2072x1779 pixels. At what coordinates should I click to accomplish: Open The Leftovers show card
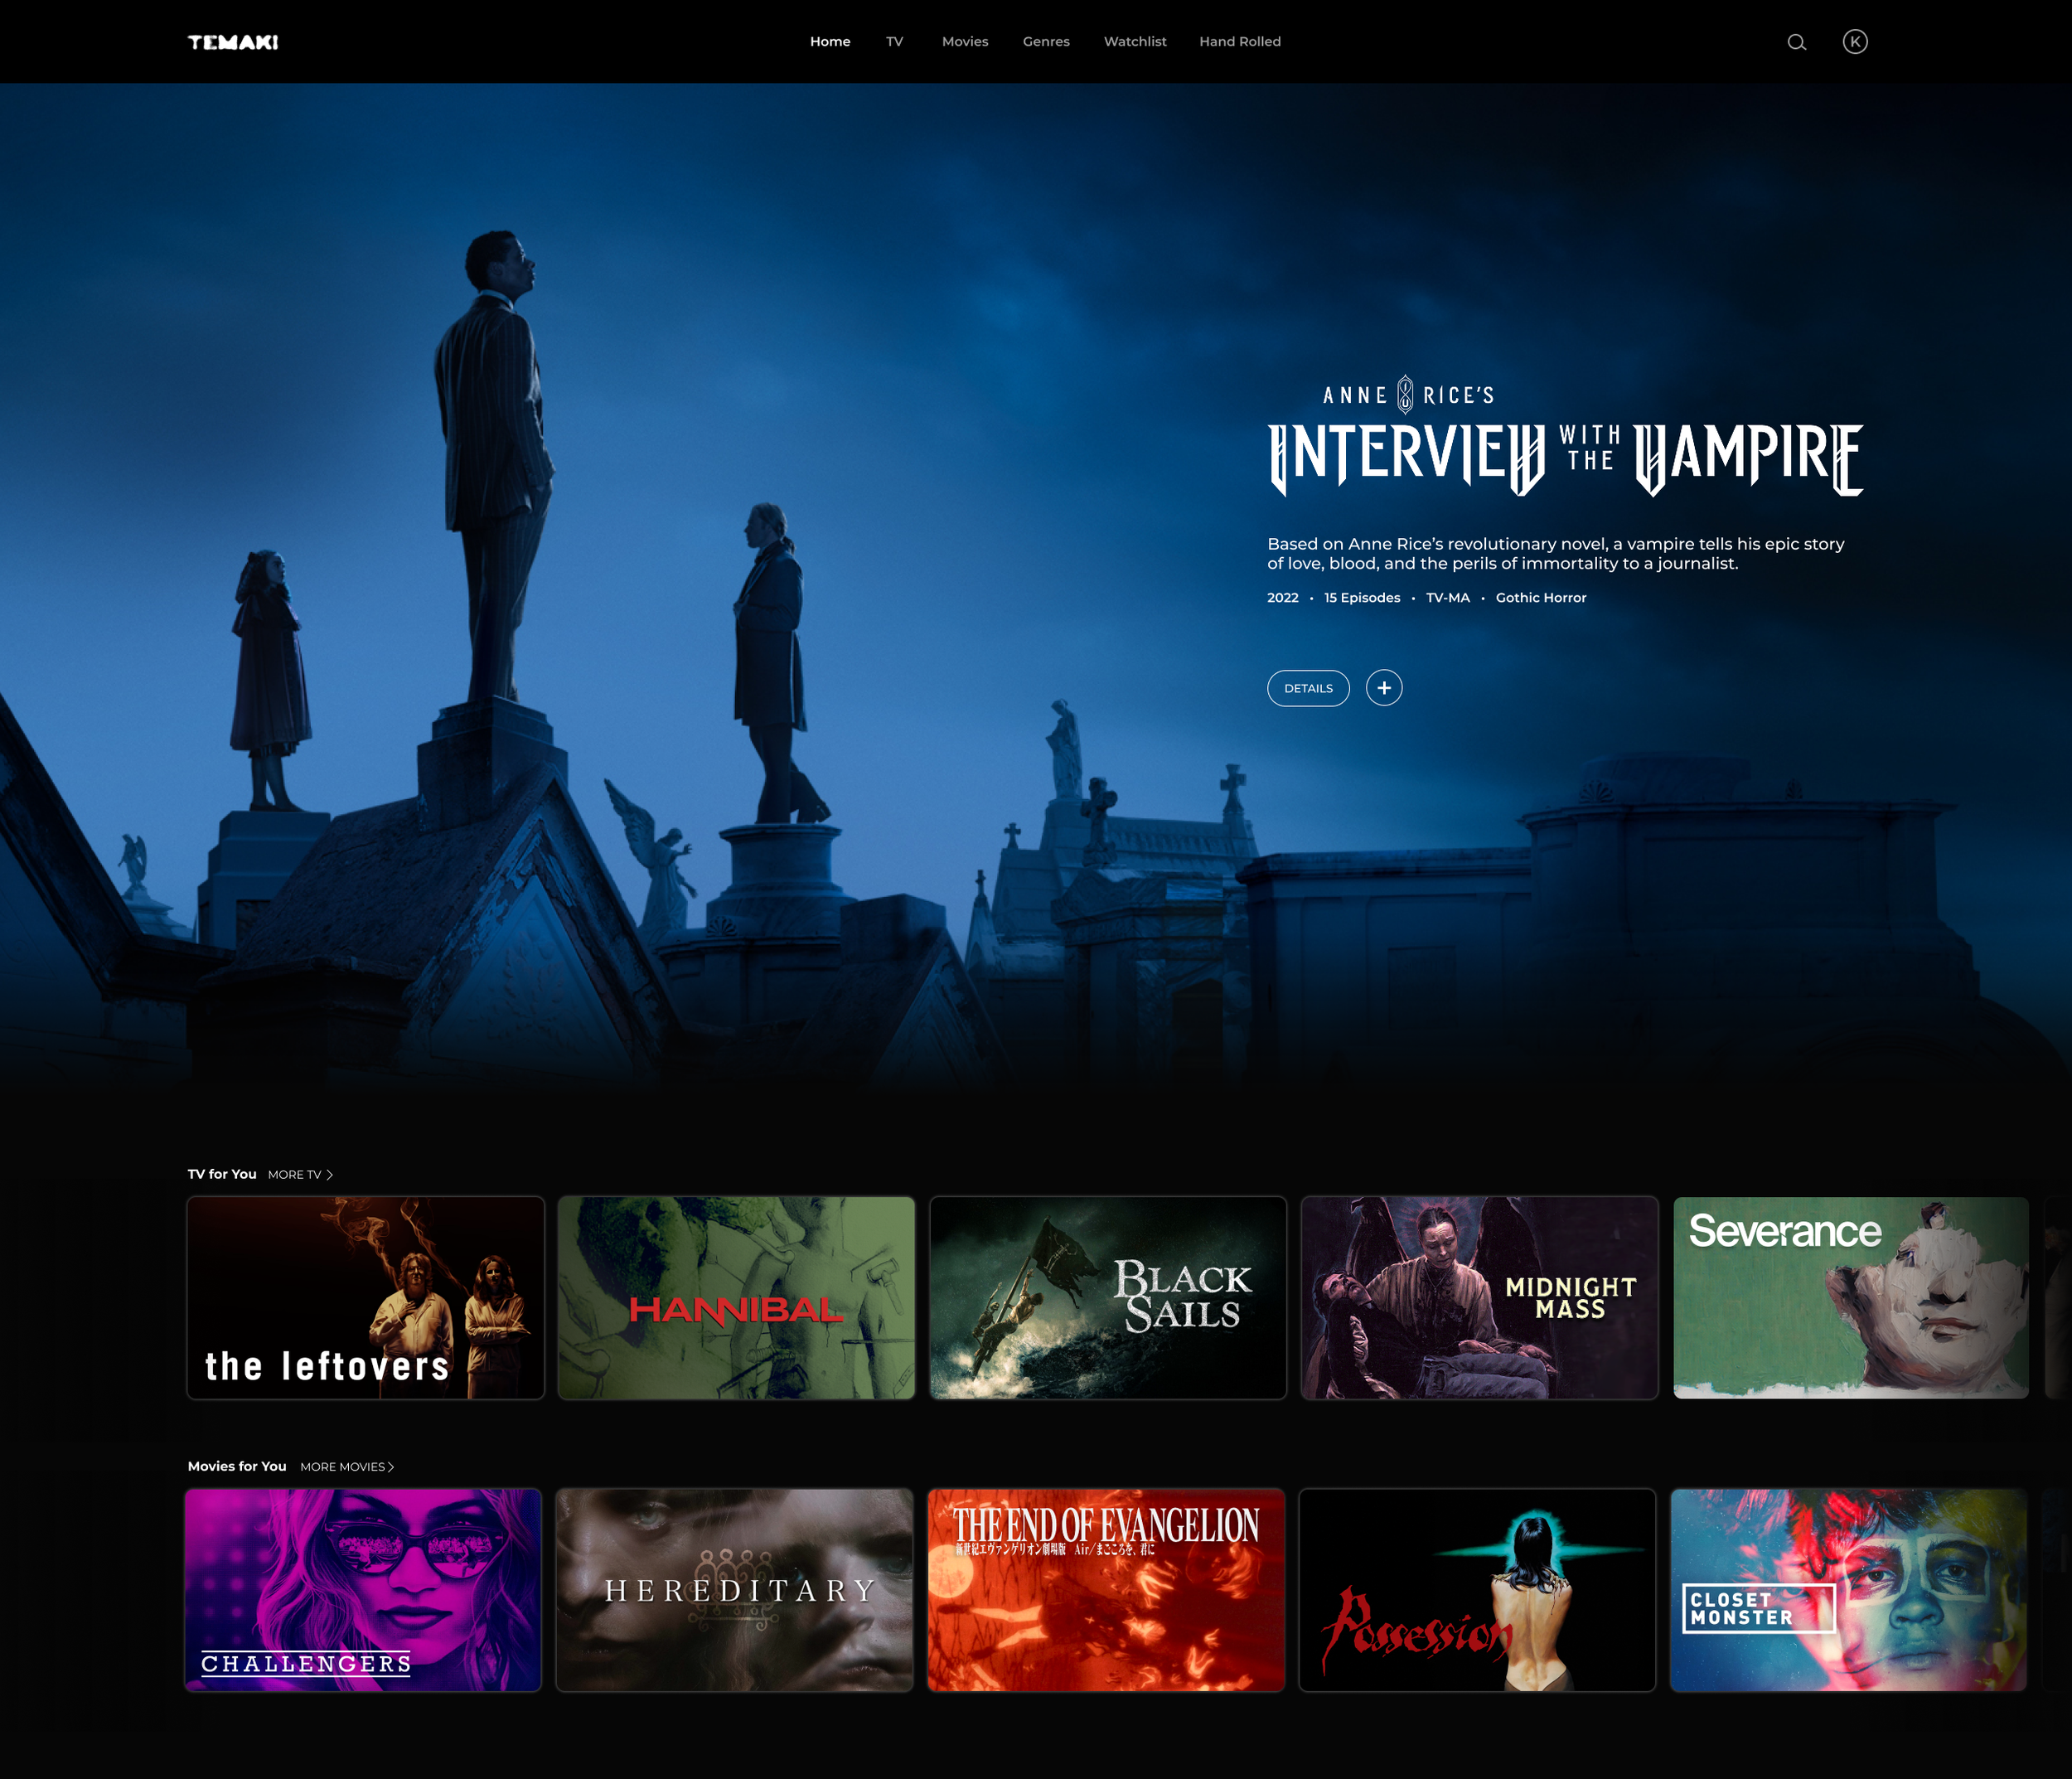(366, 1298)
